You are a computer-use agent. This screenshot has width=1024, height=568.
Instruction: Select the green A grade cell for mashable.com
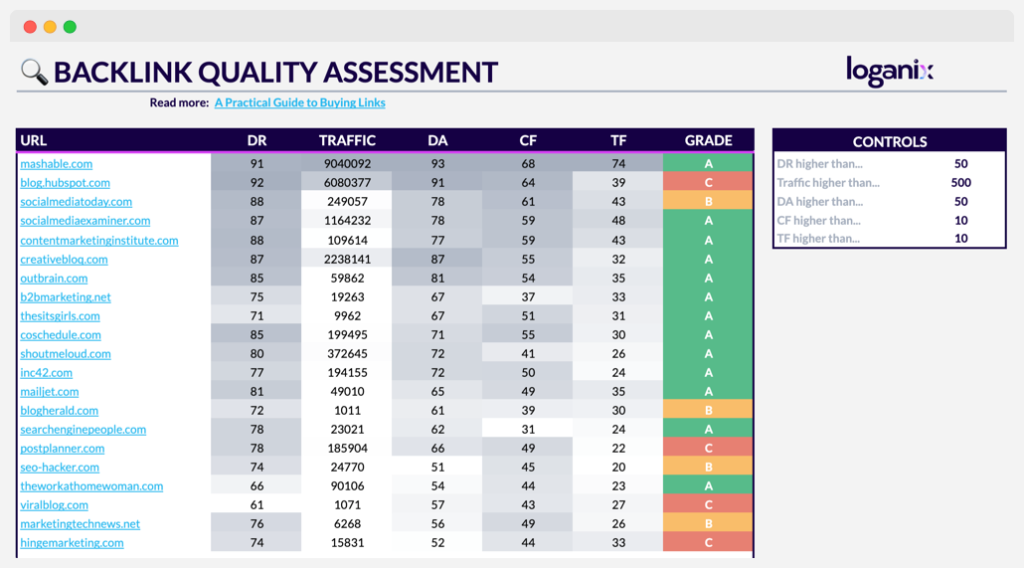(x=708, y=164)
